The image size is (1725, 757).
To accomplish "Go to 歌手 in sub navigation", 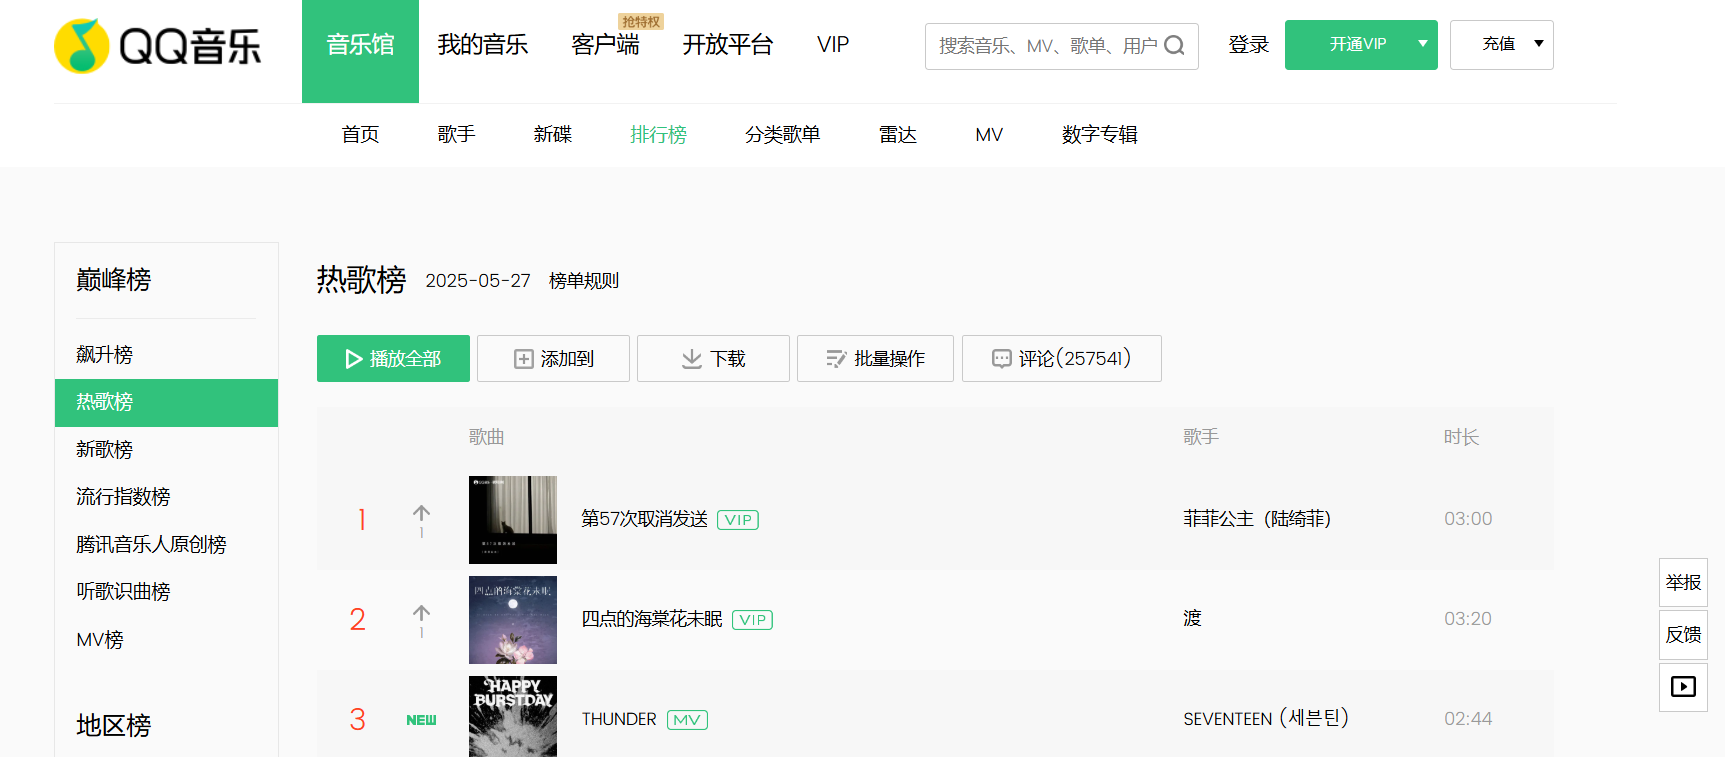I will coord(457,135).
